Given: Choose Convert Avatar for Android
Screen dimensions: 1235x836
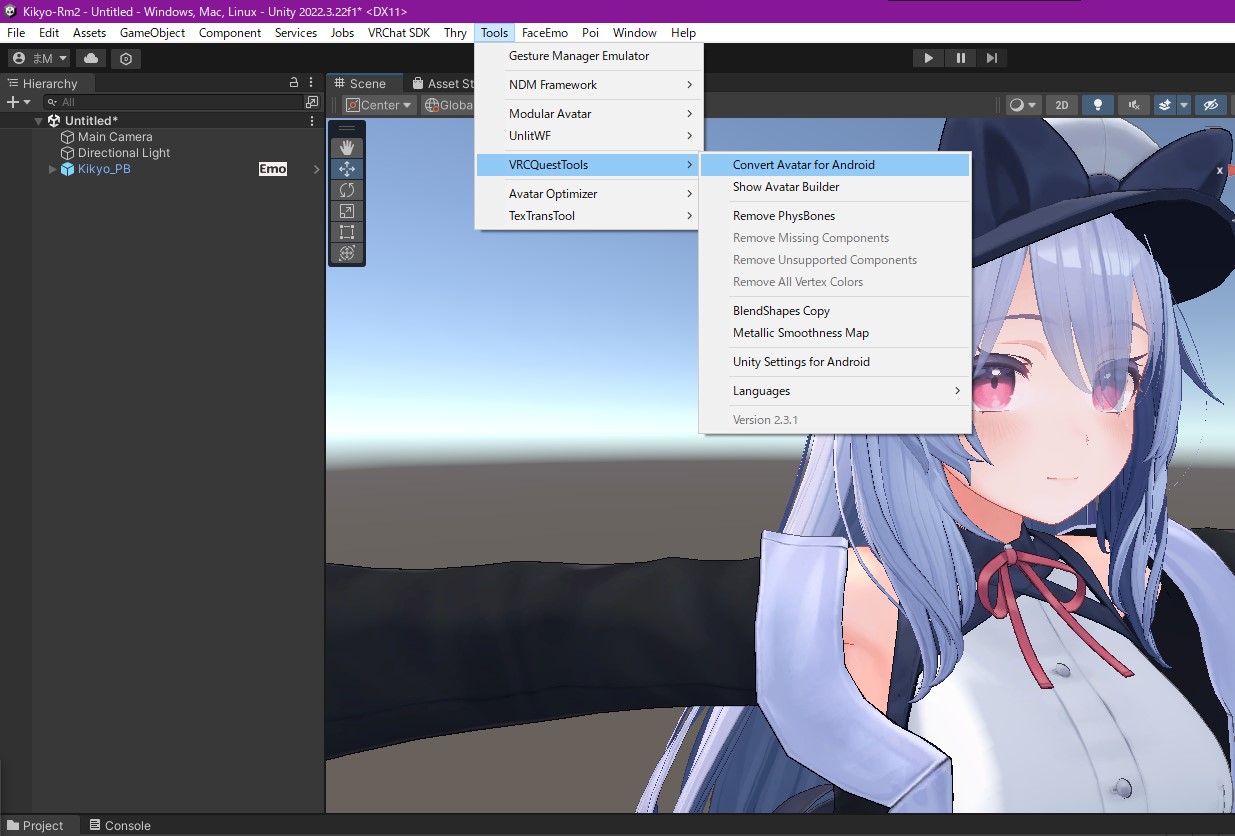Looking at the screenshot, I should (x=836, y=165).
